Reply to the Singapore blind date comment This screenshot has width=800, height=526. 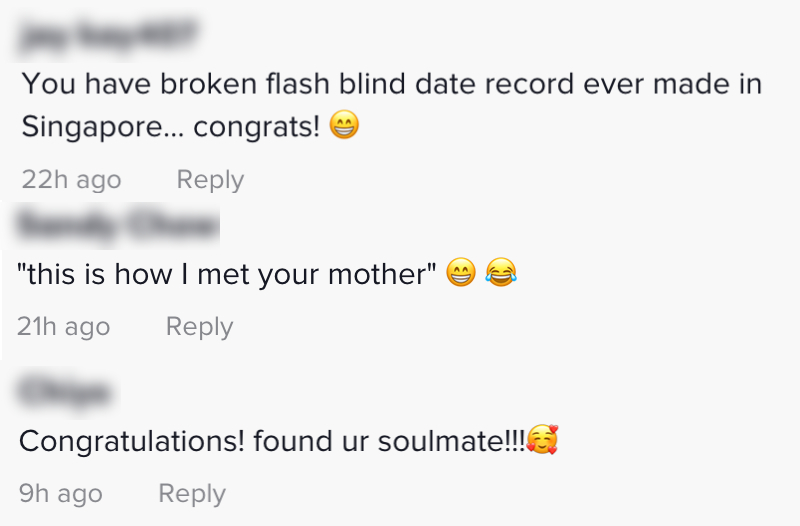point(210,180)
